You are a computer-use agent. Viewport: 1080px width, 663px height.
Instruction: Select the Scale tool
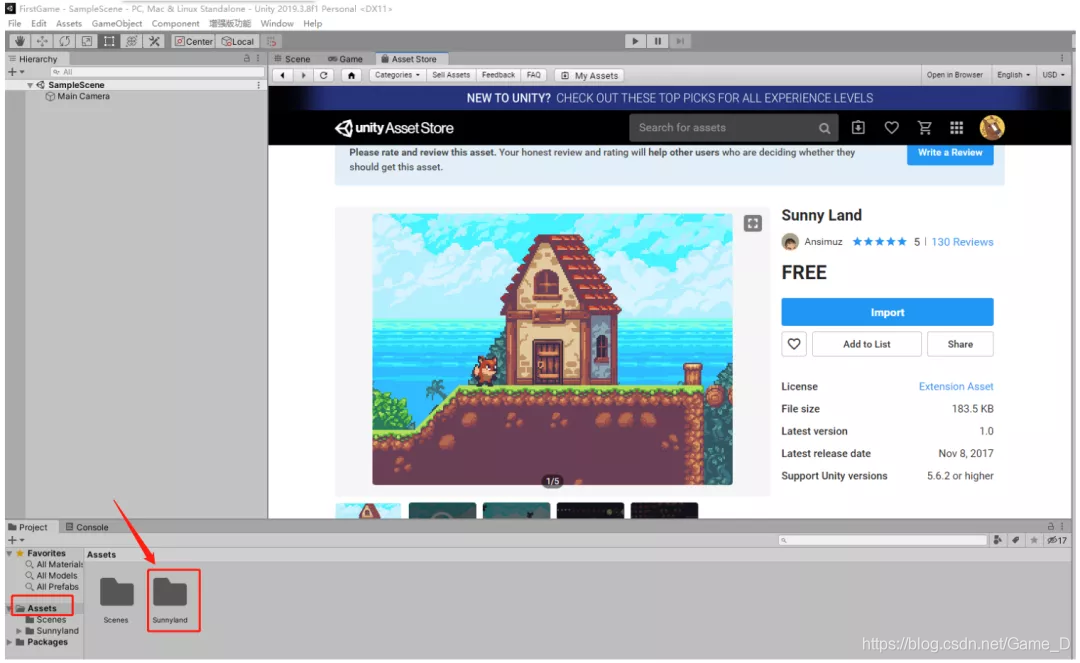coord(87,41)
